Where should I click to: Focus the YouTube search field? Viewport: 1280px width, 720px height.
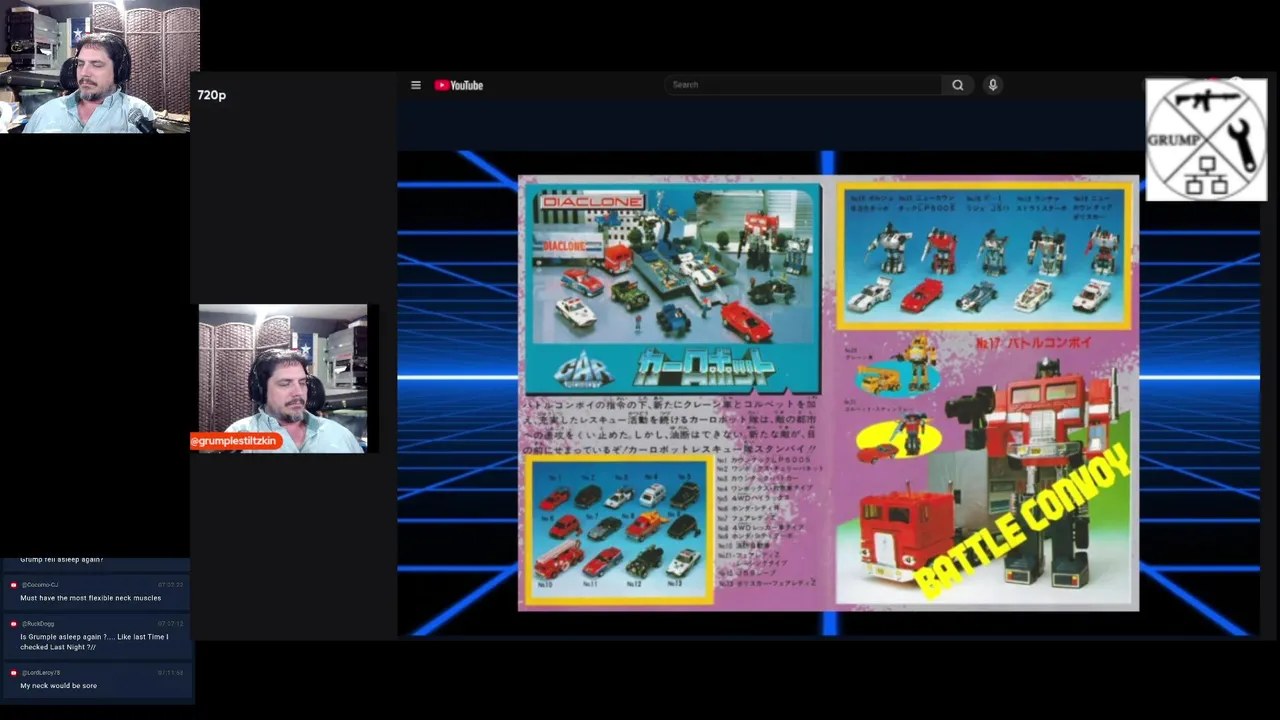803,85
